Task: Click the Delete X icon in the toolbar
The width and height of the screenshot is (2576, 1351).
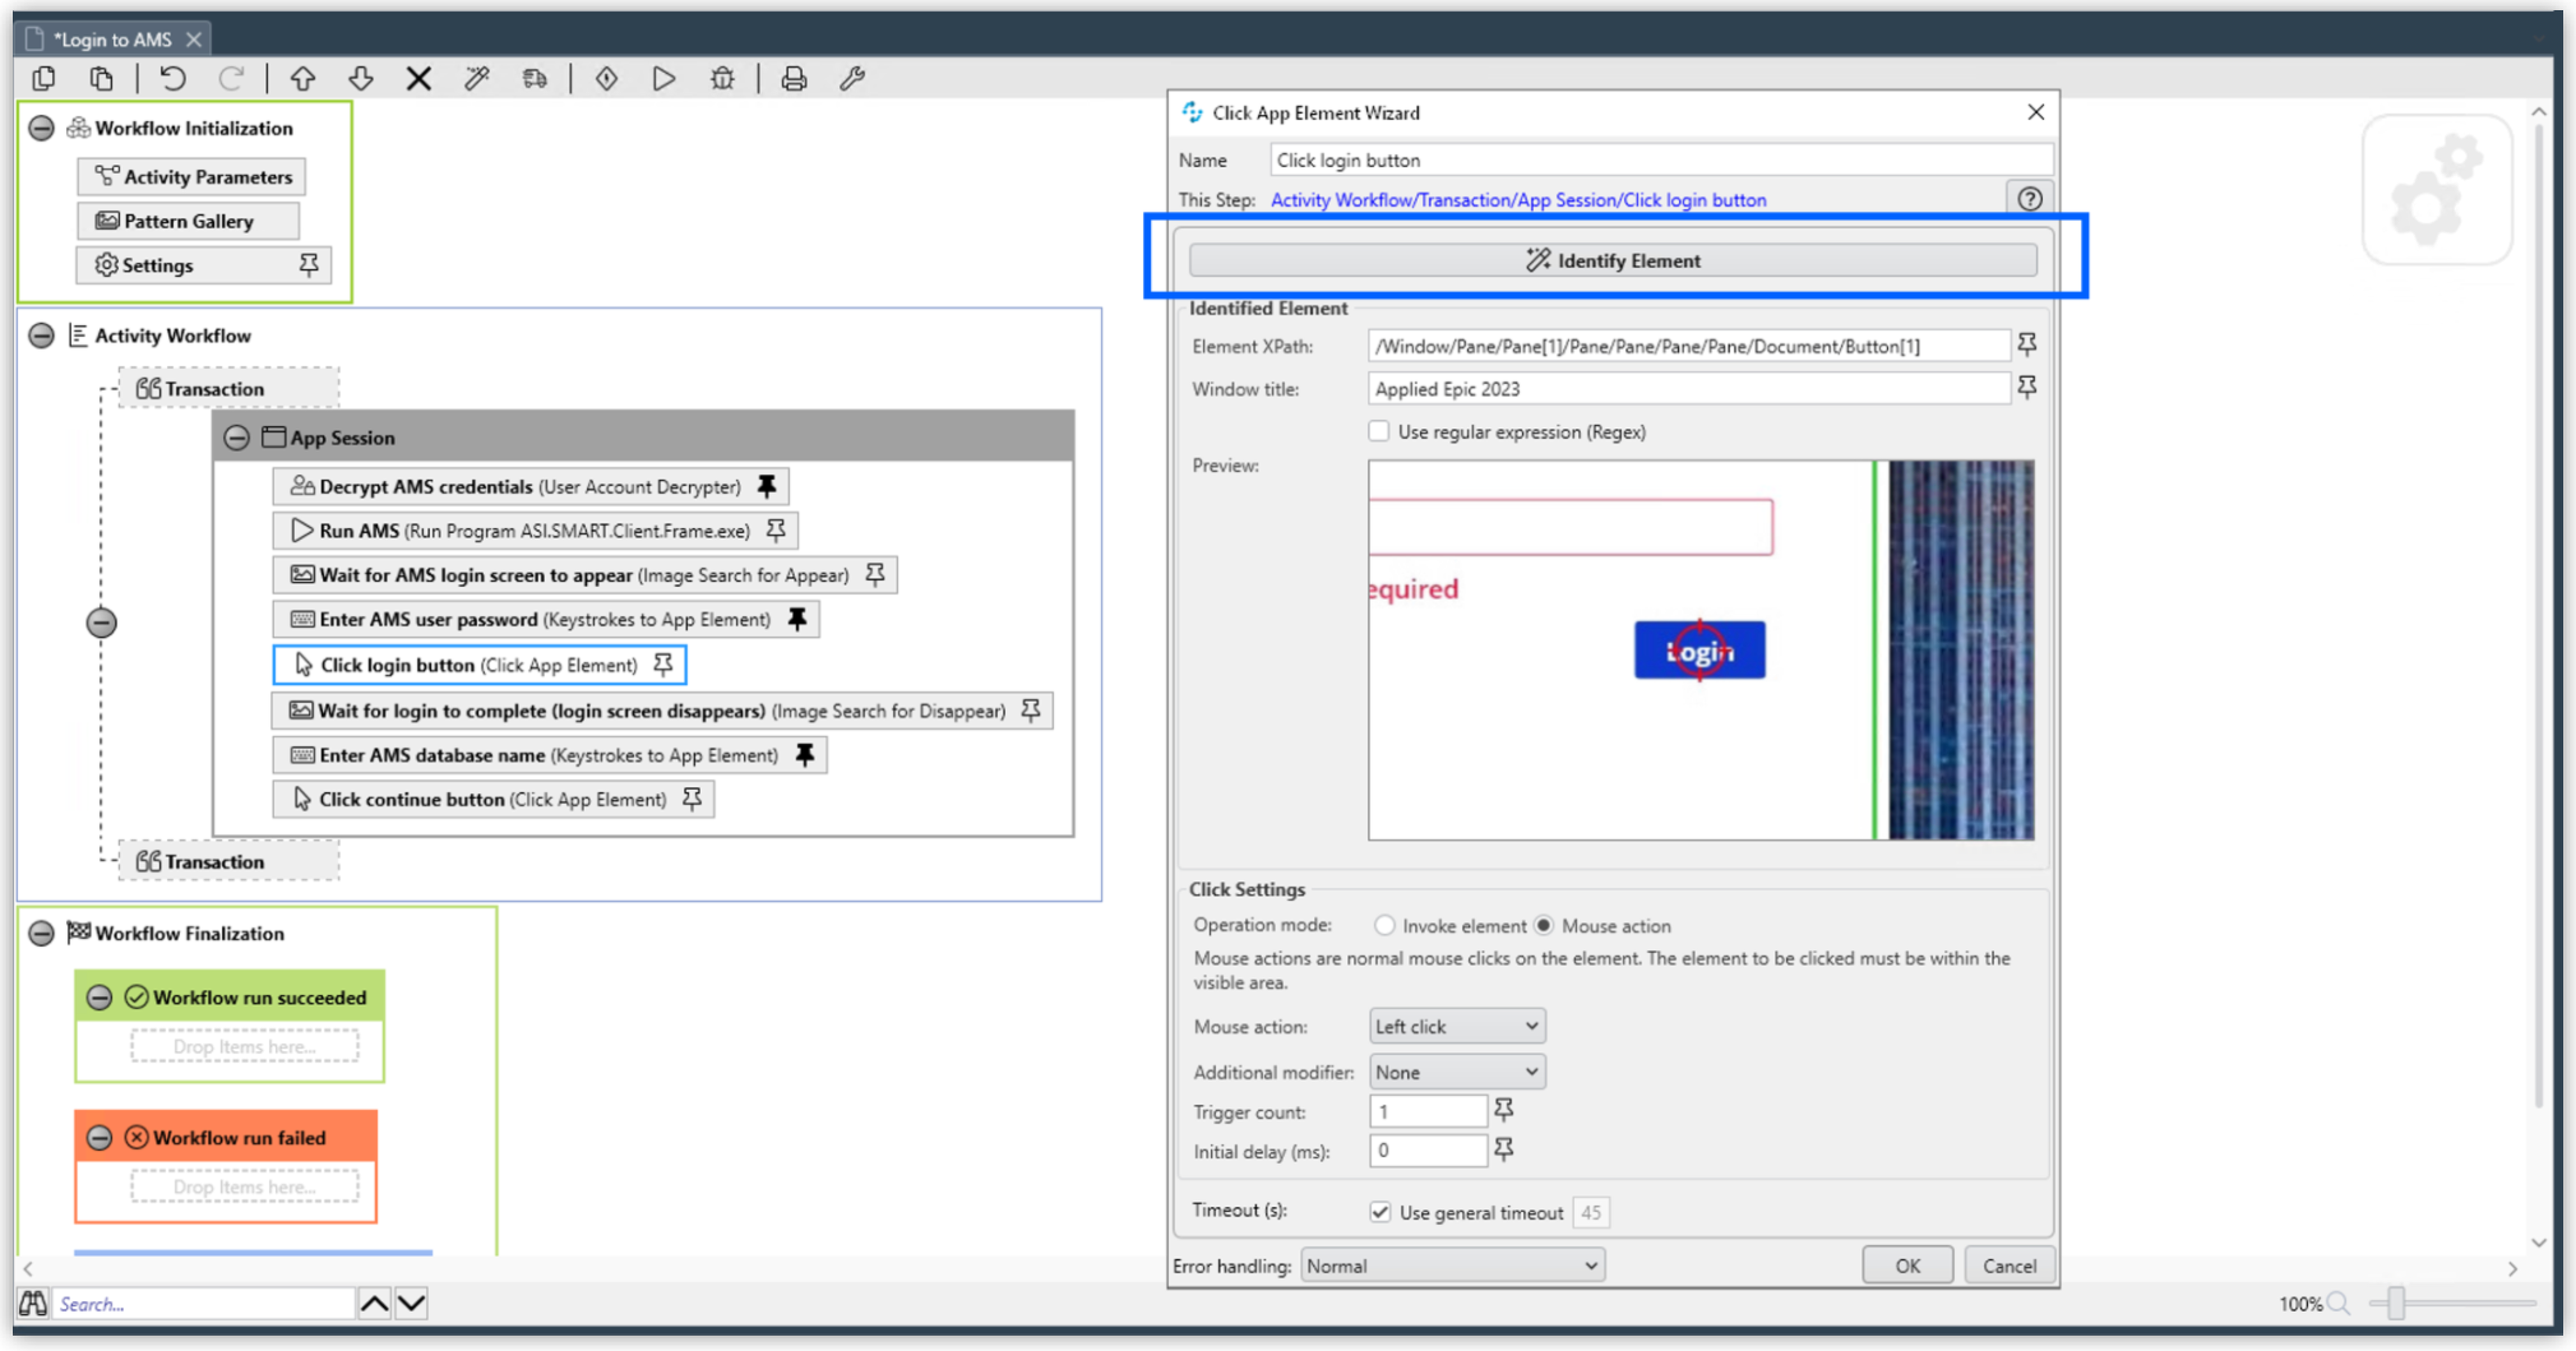Action: click(x=418, y=78)
